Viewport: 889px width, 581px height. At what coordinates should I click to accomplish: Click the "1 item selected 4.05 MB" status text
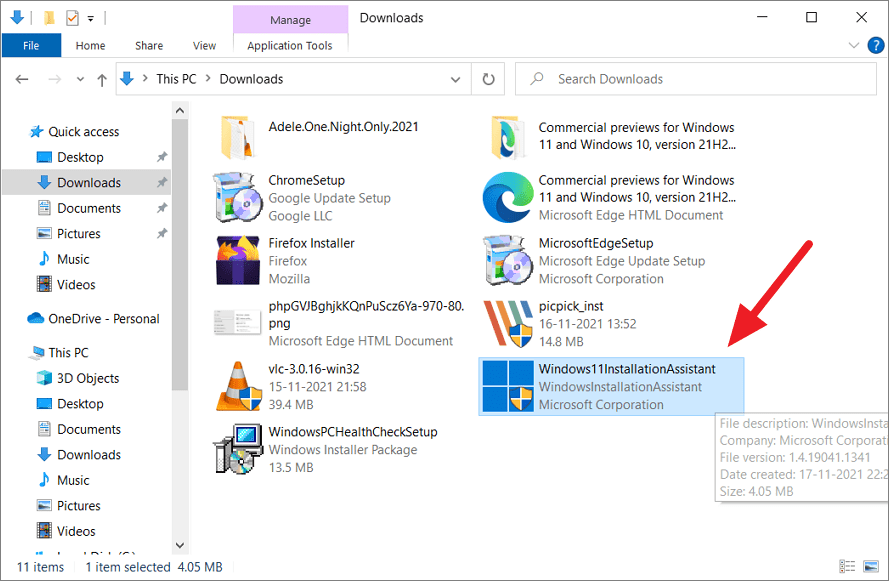click(154, 567)
